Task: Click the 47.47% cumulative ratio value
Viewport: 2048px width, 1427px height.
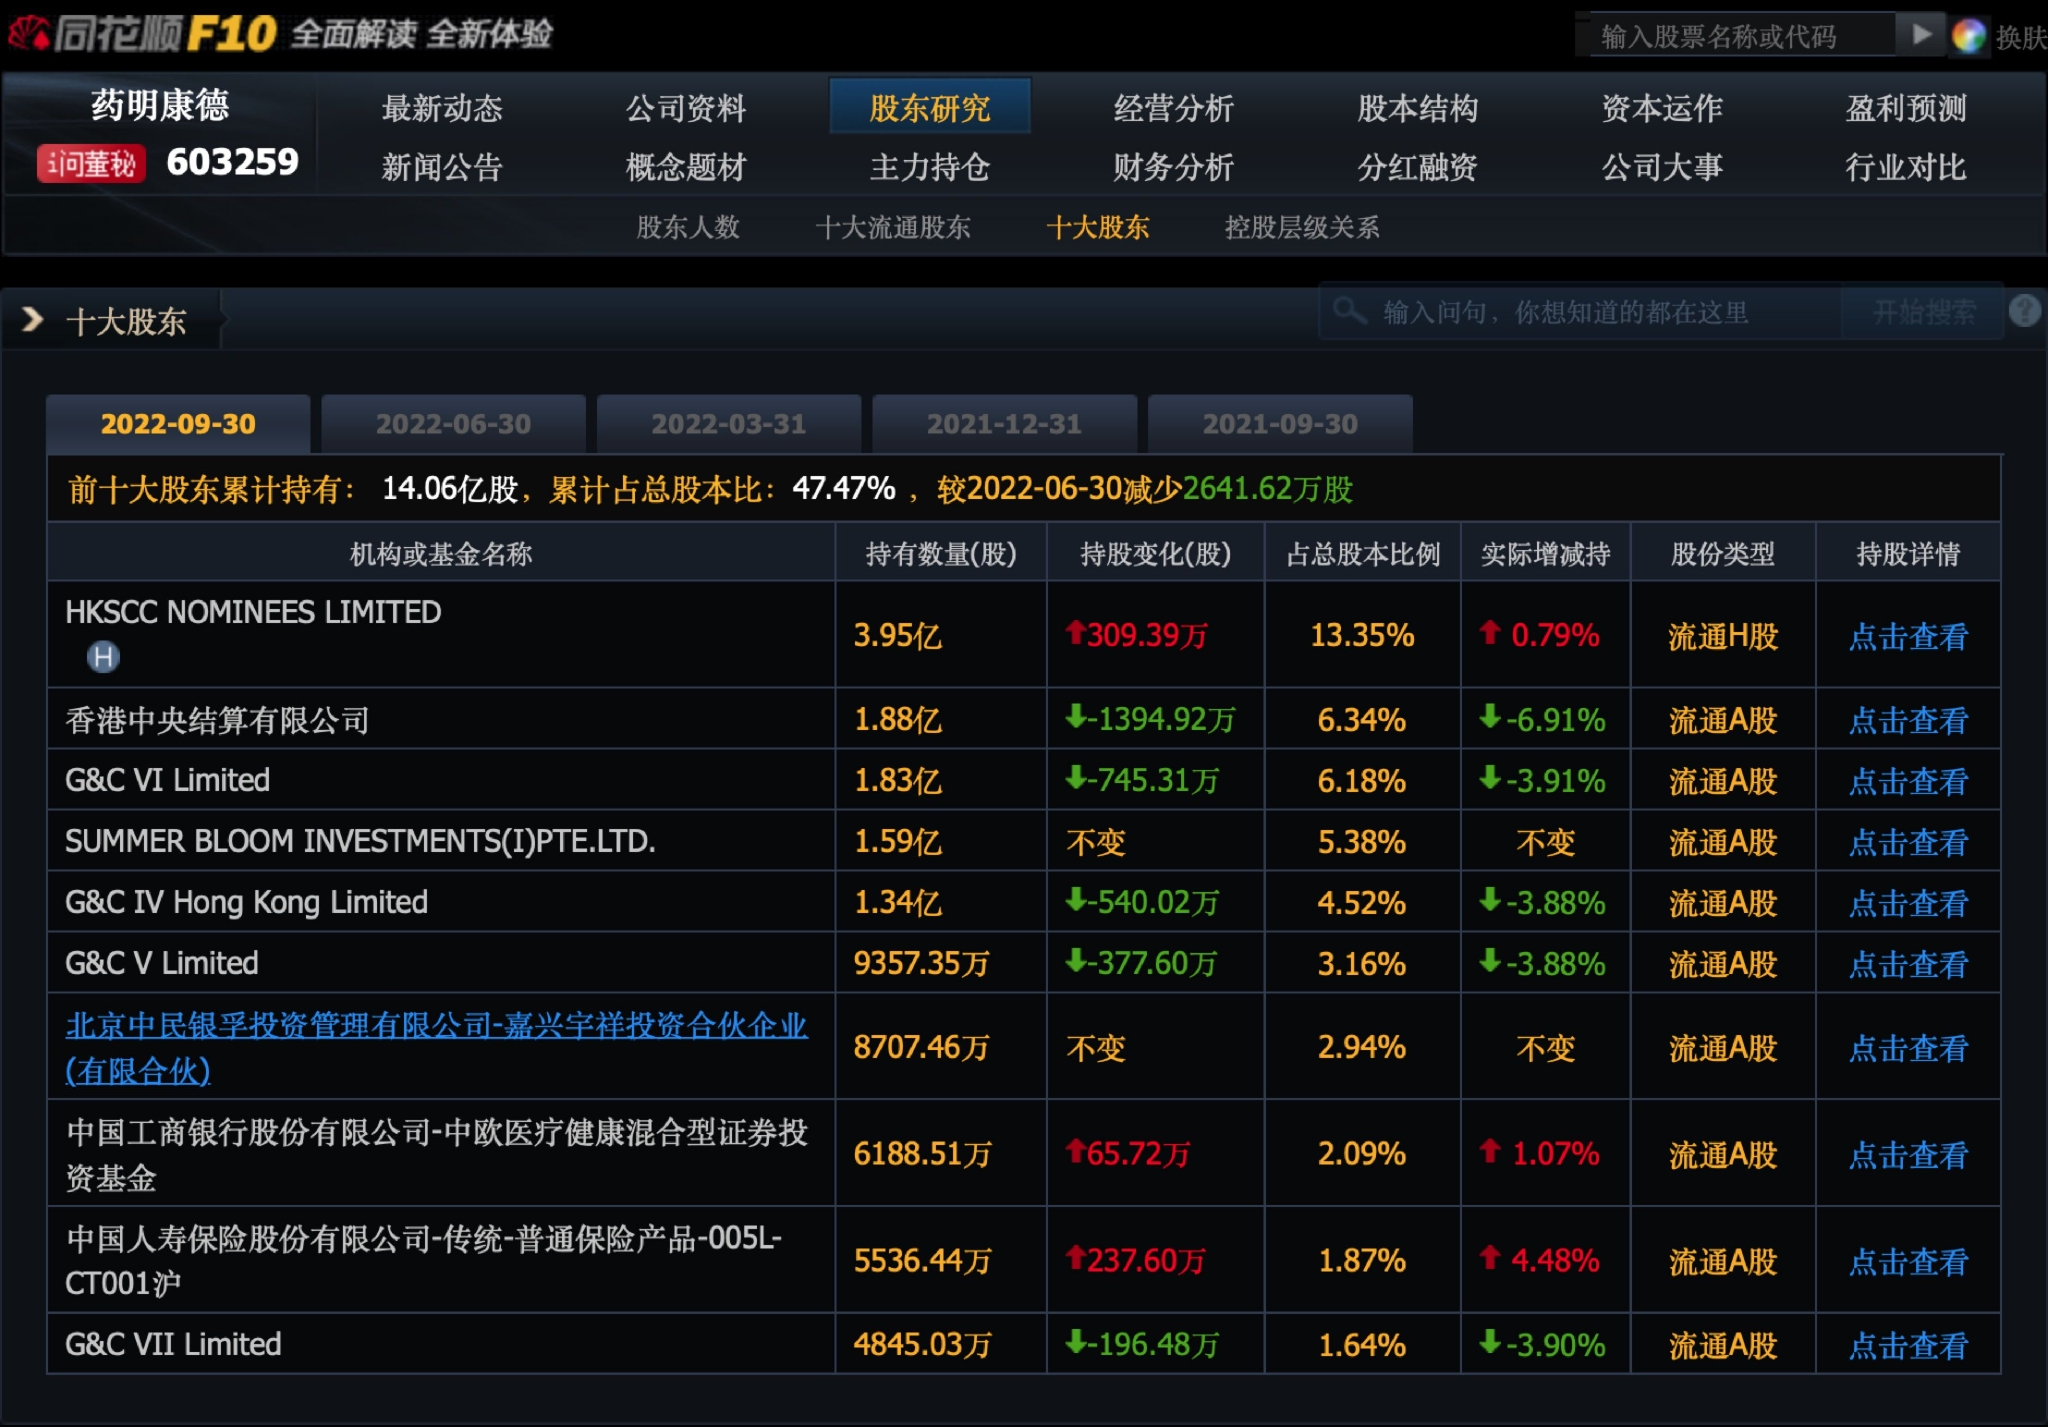Action: (843, 488)
